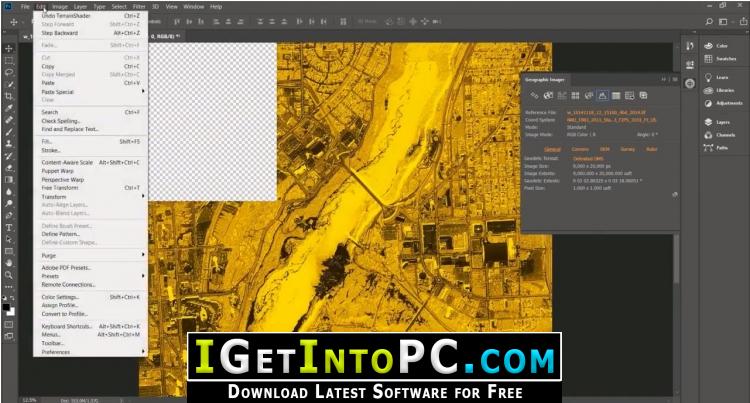Select the Move tool in the toolbox

9,49
